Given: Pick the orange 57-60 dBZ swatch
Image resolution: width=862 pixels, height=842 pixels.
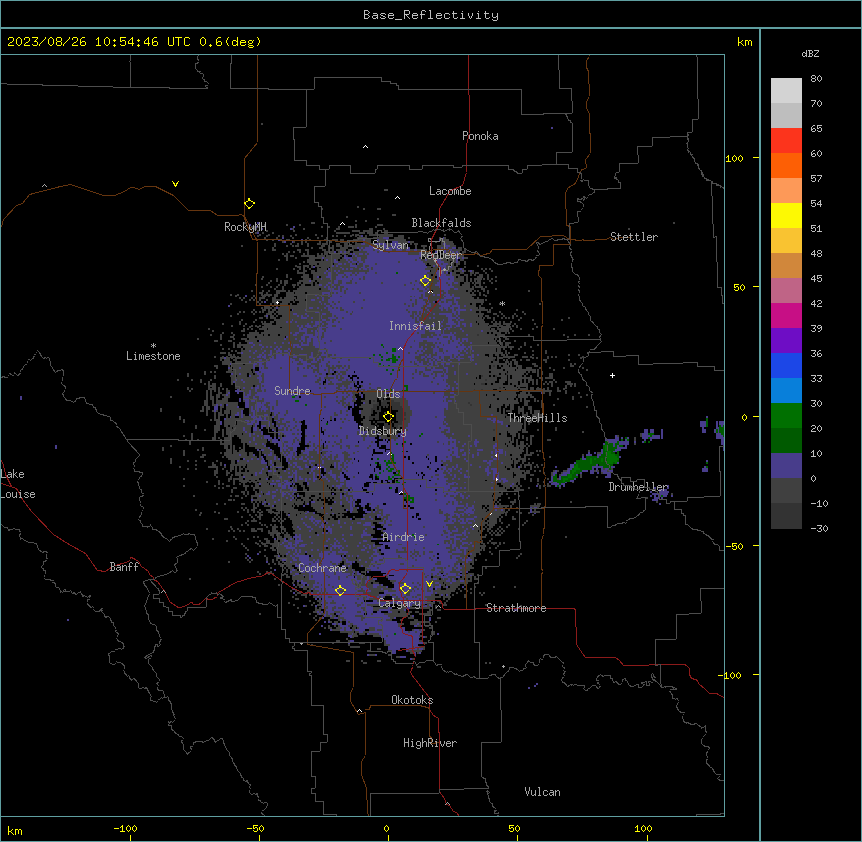Looking at the screenshot, I should pyautogui.click(x=786, y=165).
